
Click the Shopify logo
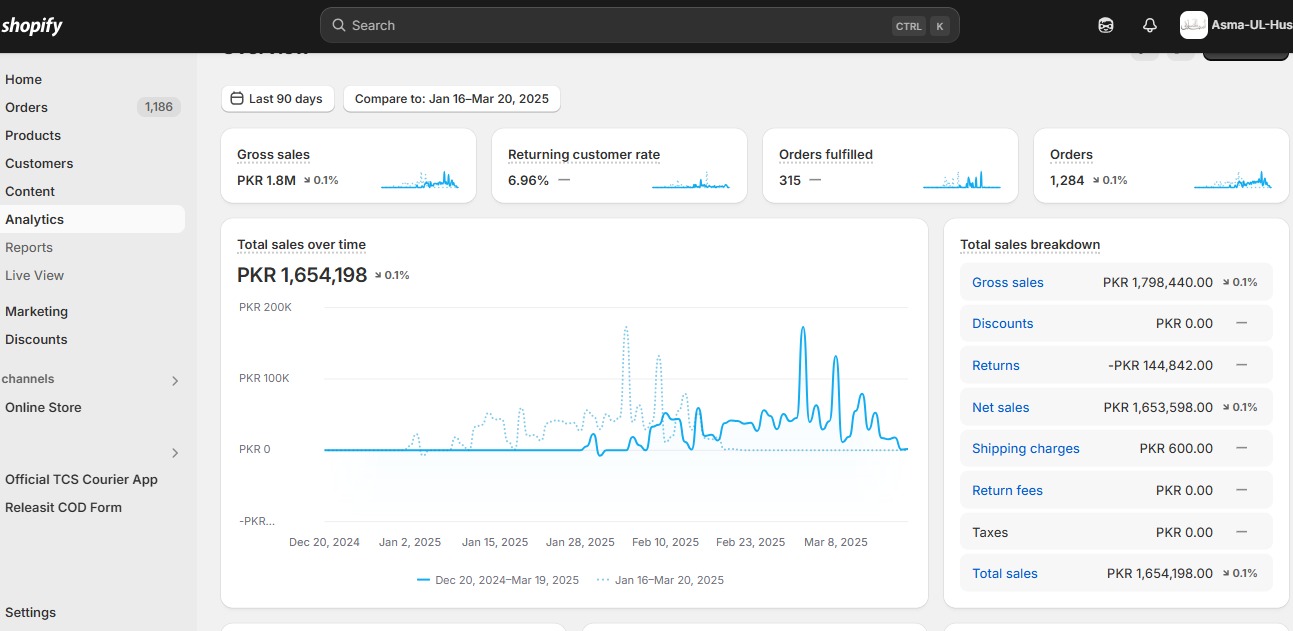coord(32,26)
